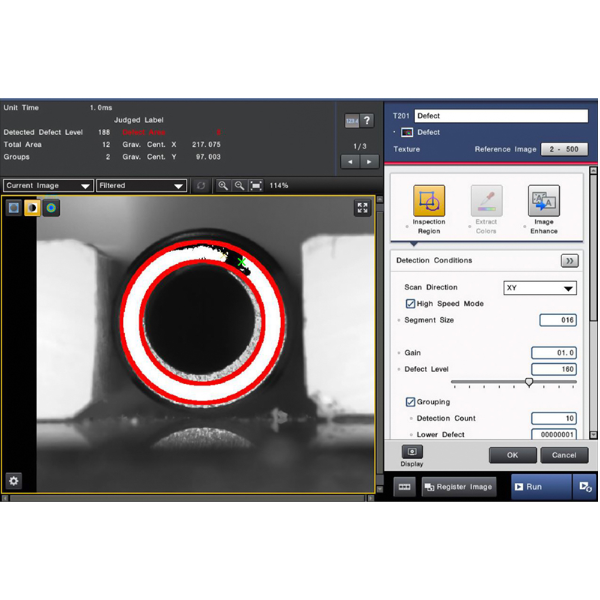Screen dimensions: 600x600
Task: Select the Inspection Region tool
Action: 429,203
